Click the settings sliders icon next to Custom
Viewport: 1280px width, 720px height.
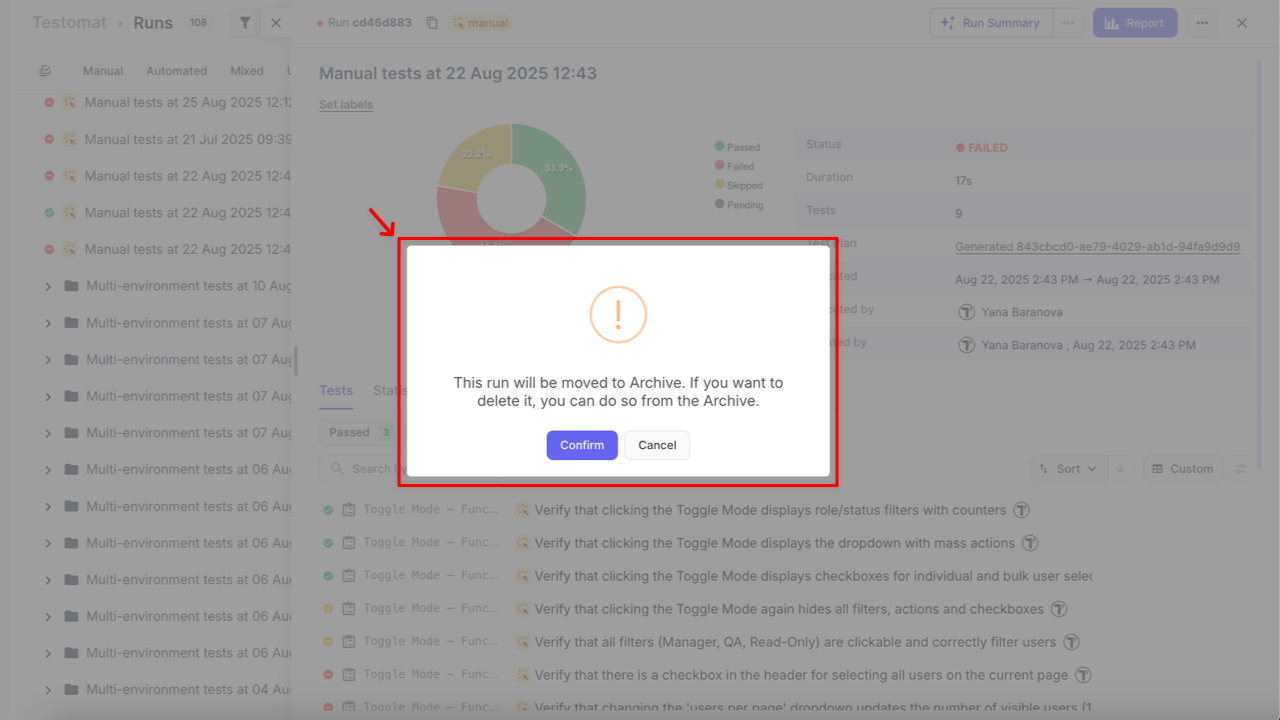(1240, 469)
